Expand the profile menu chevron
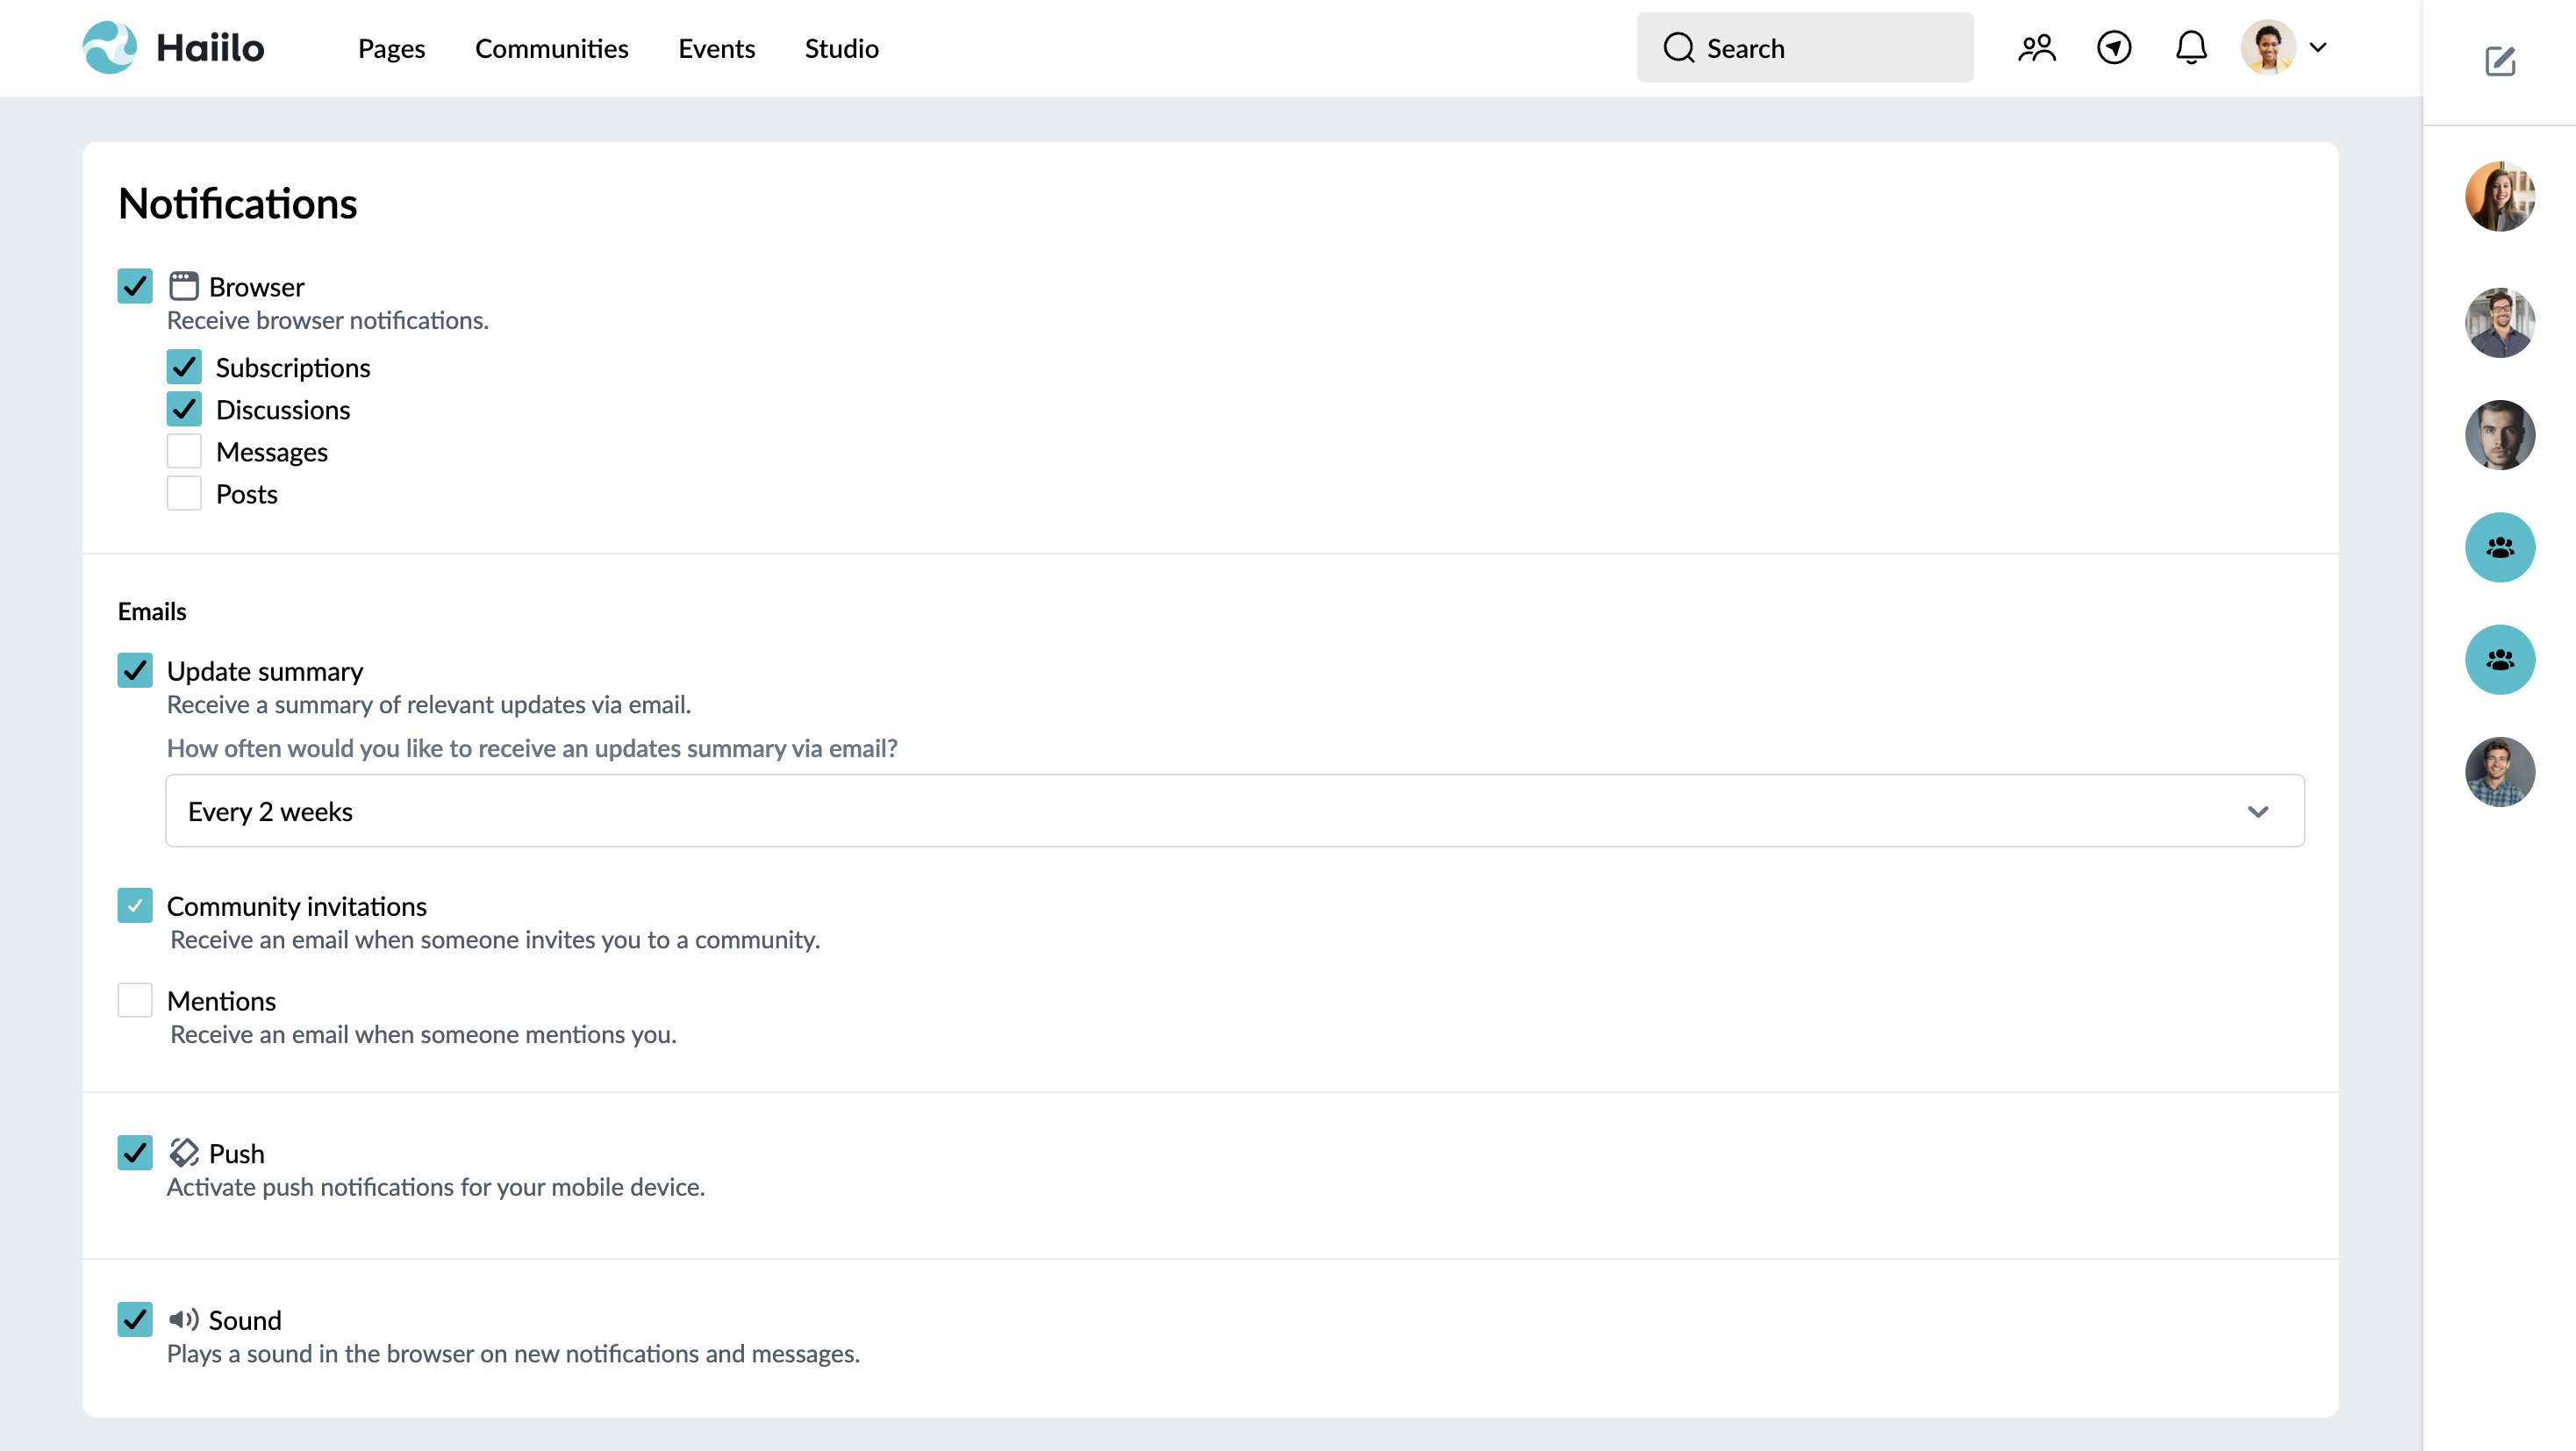 pyautogui.click(x=2318, y=47)
